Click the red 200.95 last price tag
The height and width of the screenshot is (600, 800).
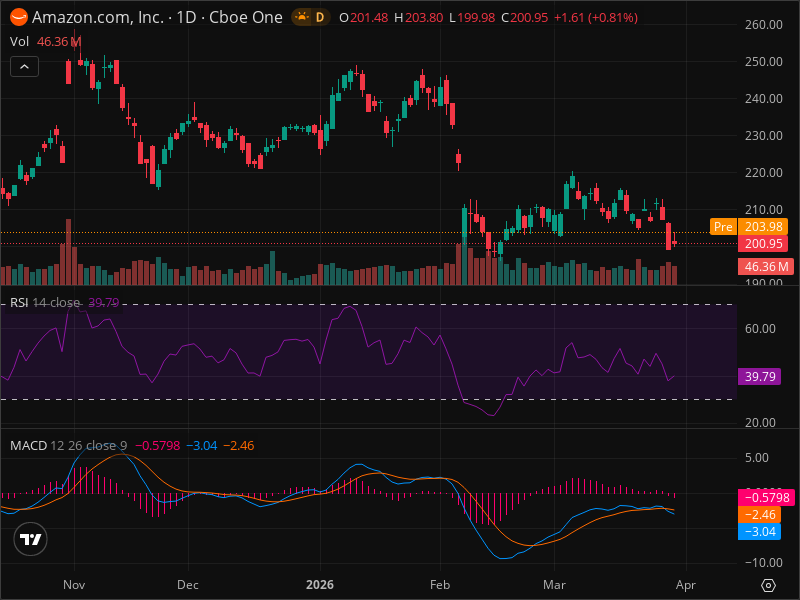(763, 243)
